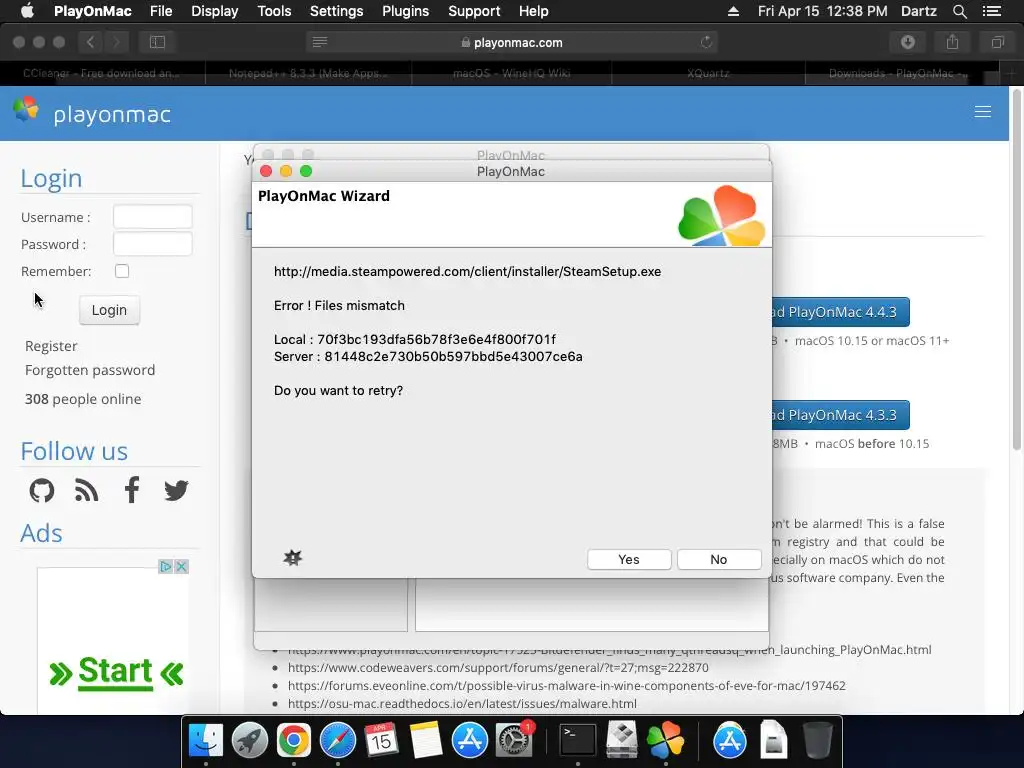
Task: Toggle the Safari sidebar button
Action: 157,42
